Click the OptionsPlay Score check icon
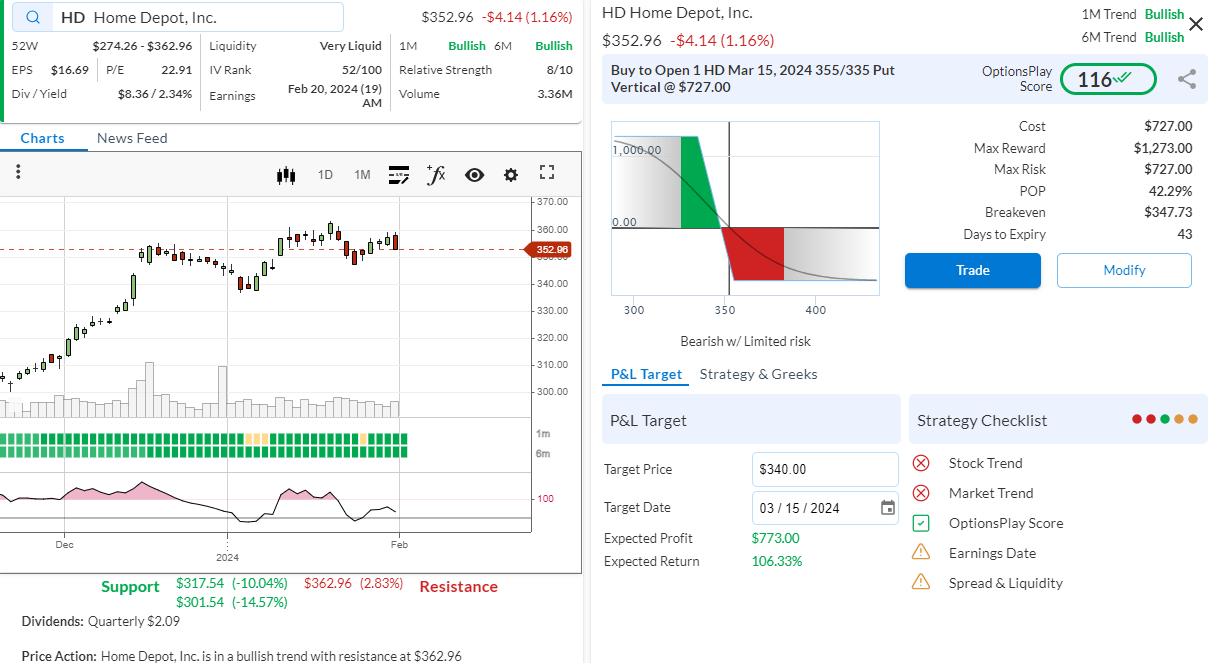The height and width of the screenshot is (663, 1209). coord(922,523)
